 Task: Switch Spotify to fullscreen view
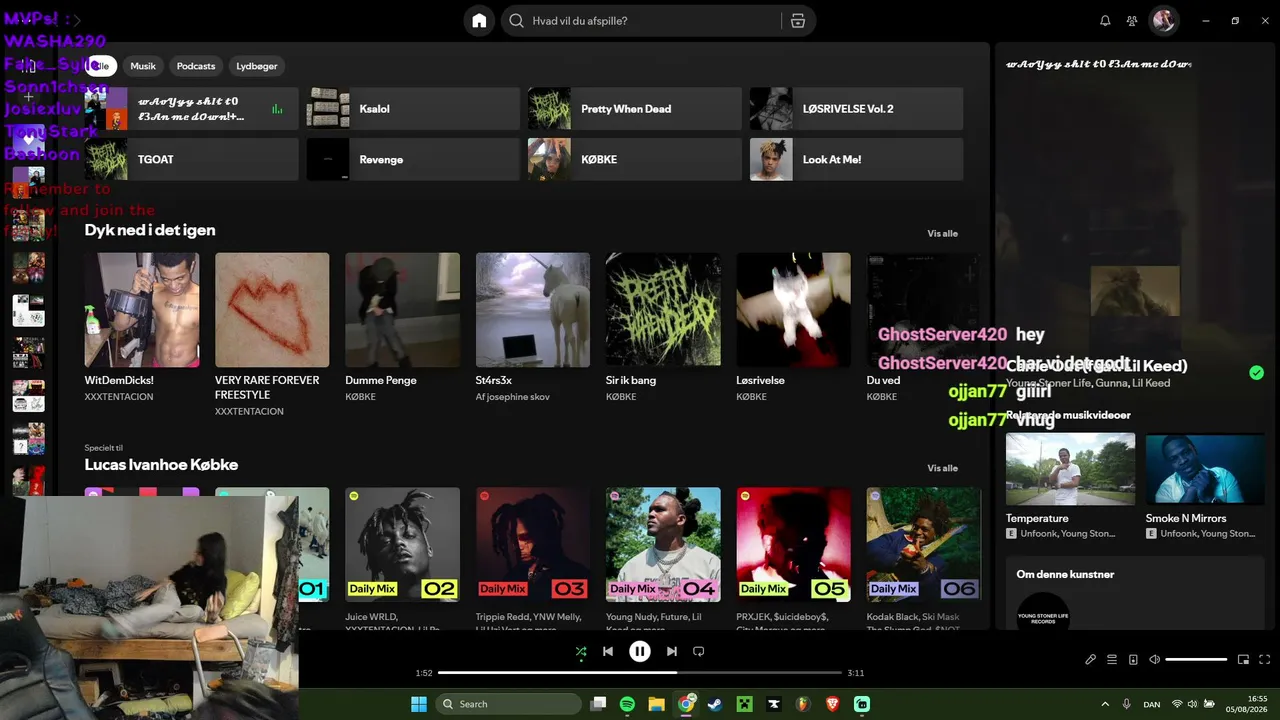1265,660
